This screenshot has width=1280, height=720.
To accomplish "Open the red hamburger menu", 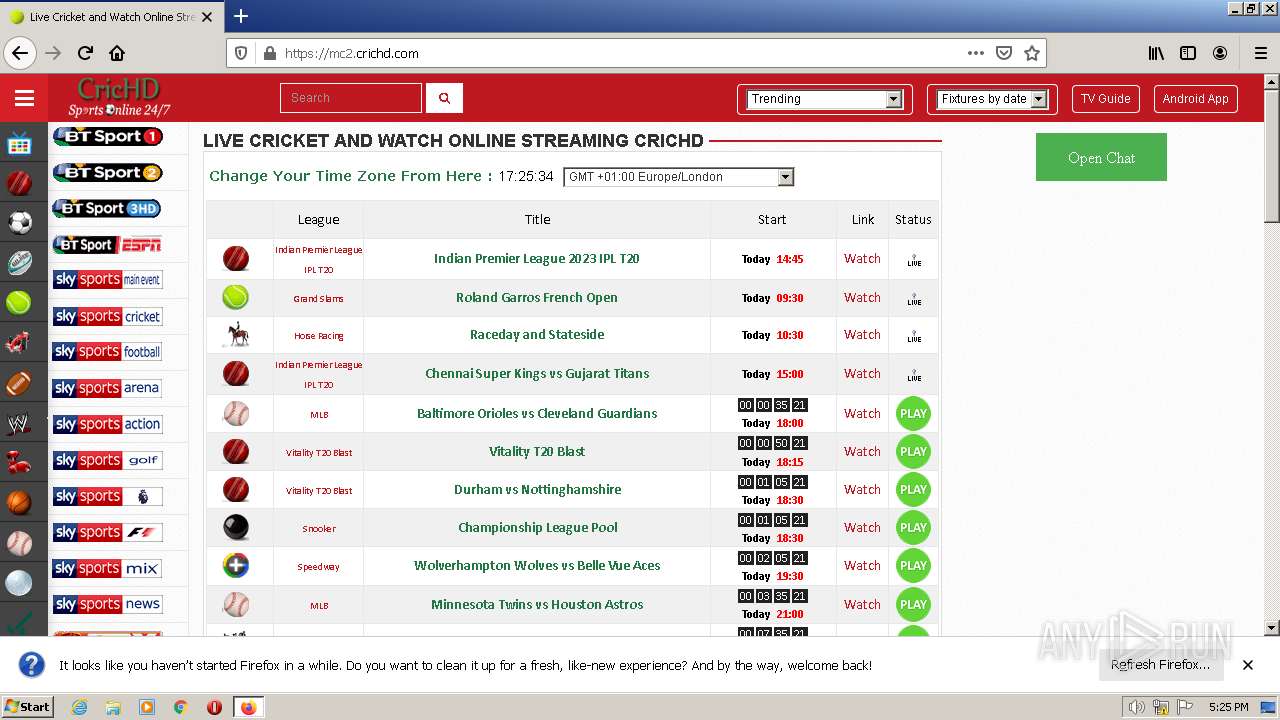I will click(x=24, y=98).
